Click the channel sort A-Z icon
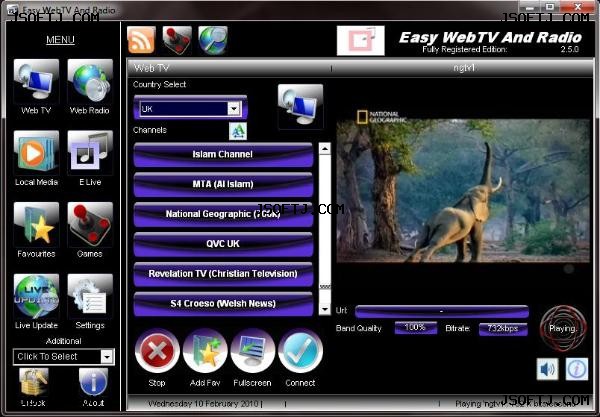The image size is (600, 417). (x=238, y=131)
